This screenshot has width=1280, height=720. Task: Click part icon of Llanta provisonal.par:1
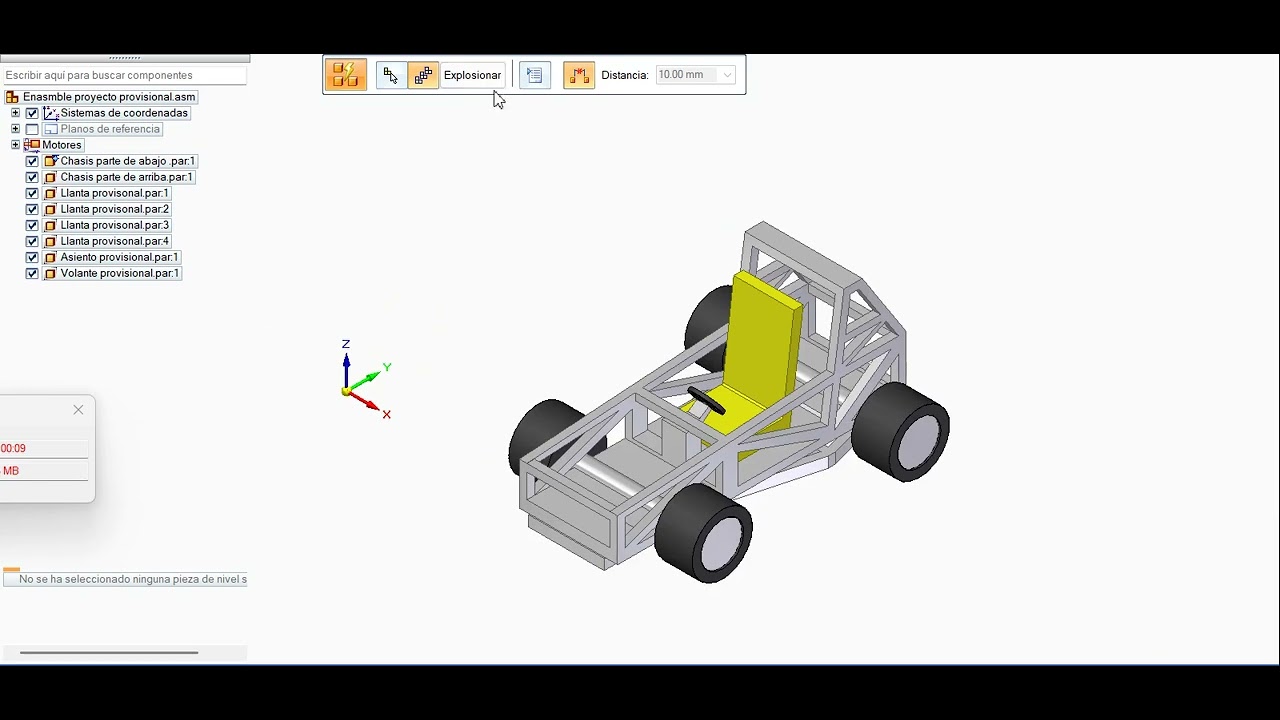[x=51, y=193]
